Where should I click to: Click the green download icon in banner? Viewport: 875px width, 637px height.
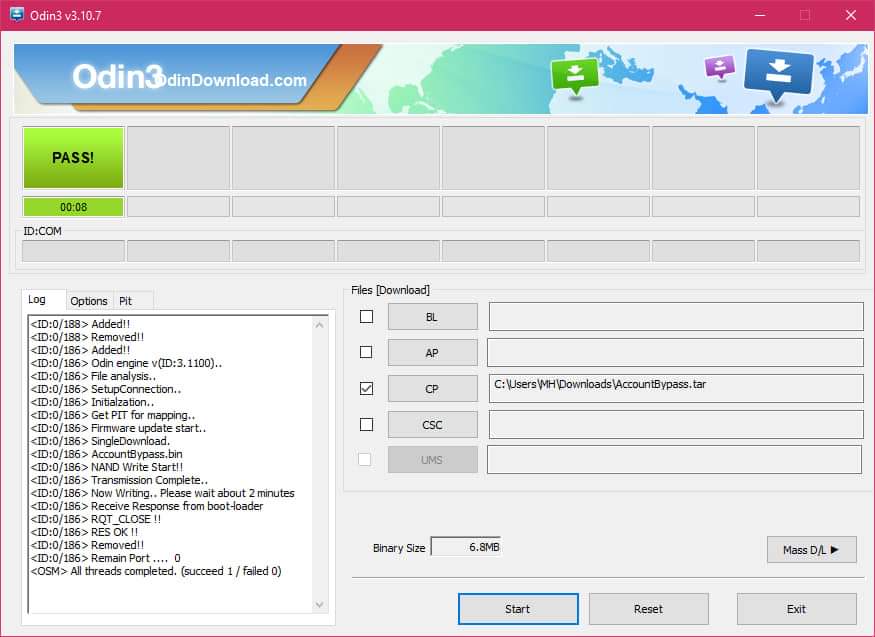pos(575,76)
